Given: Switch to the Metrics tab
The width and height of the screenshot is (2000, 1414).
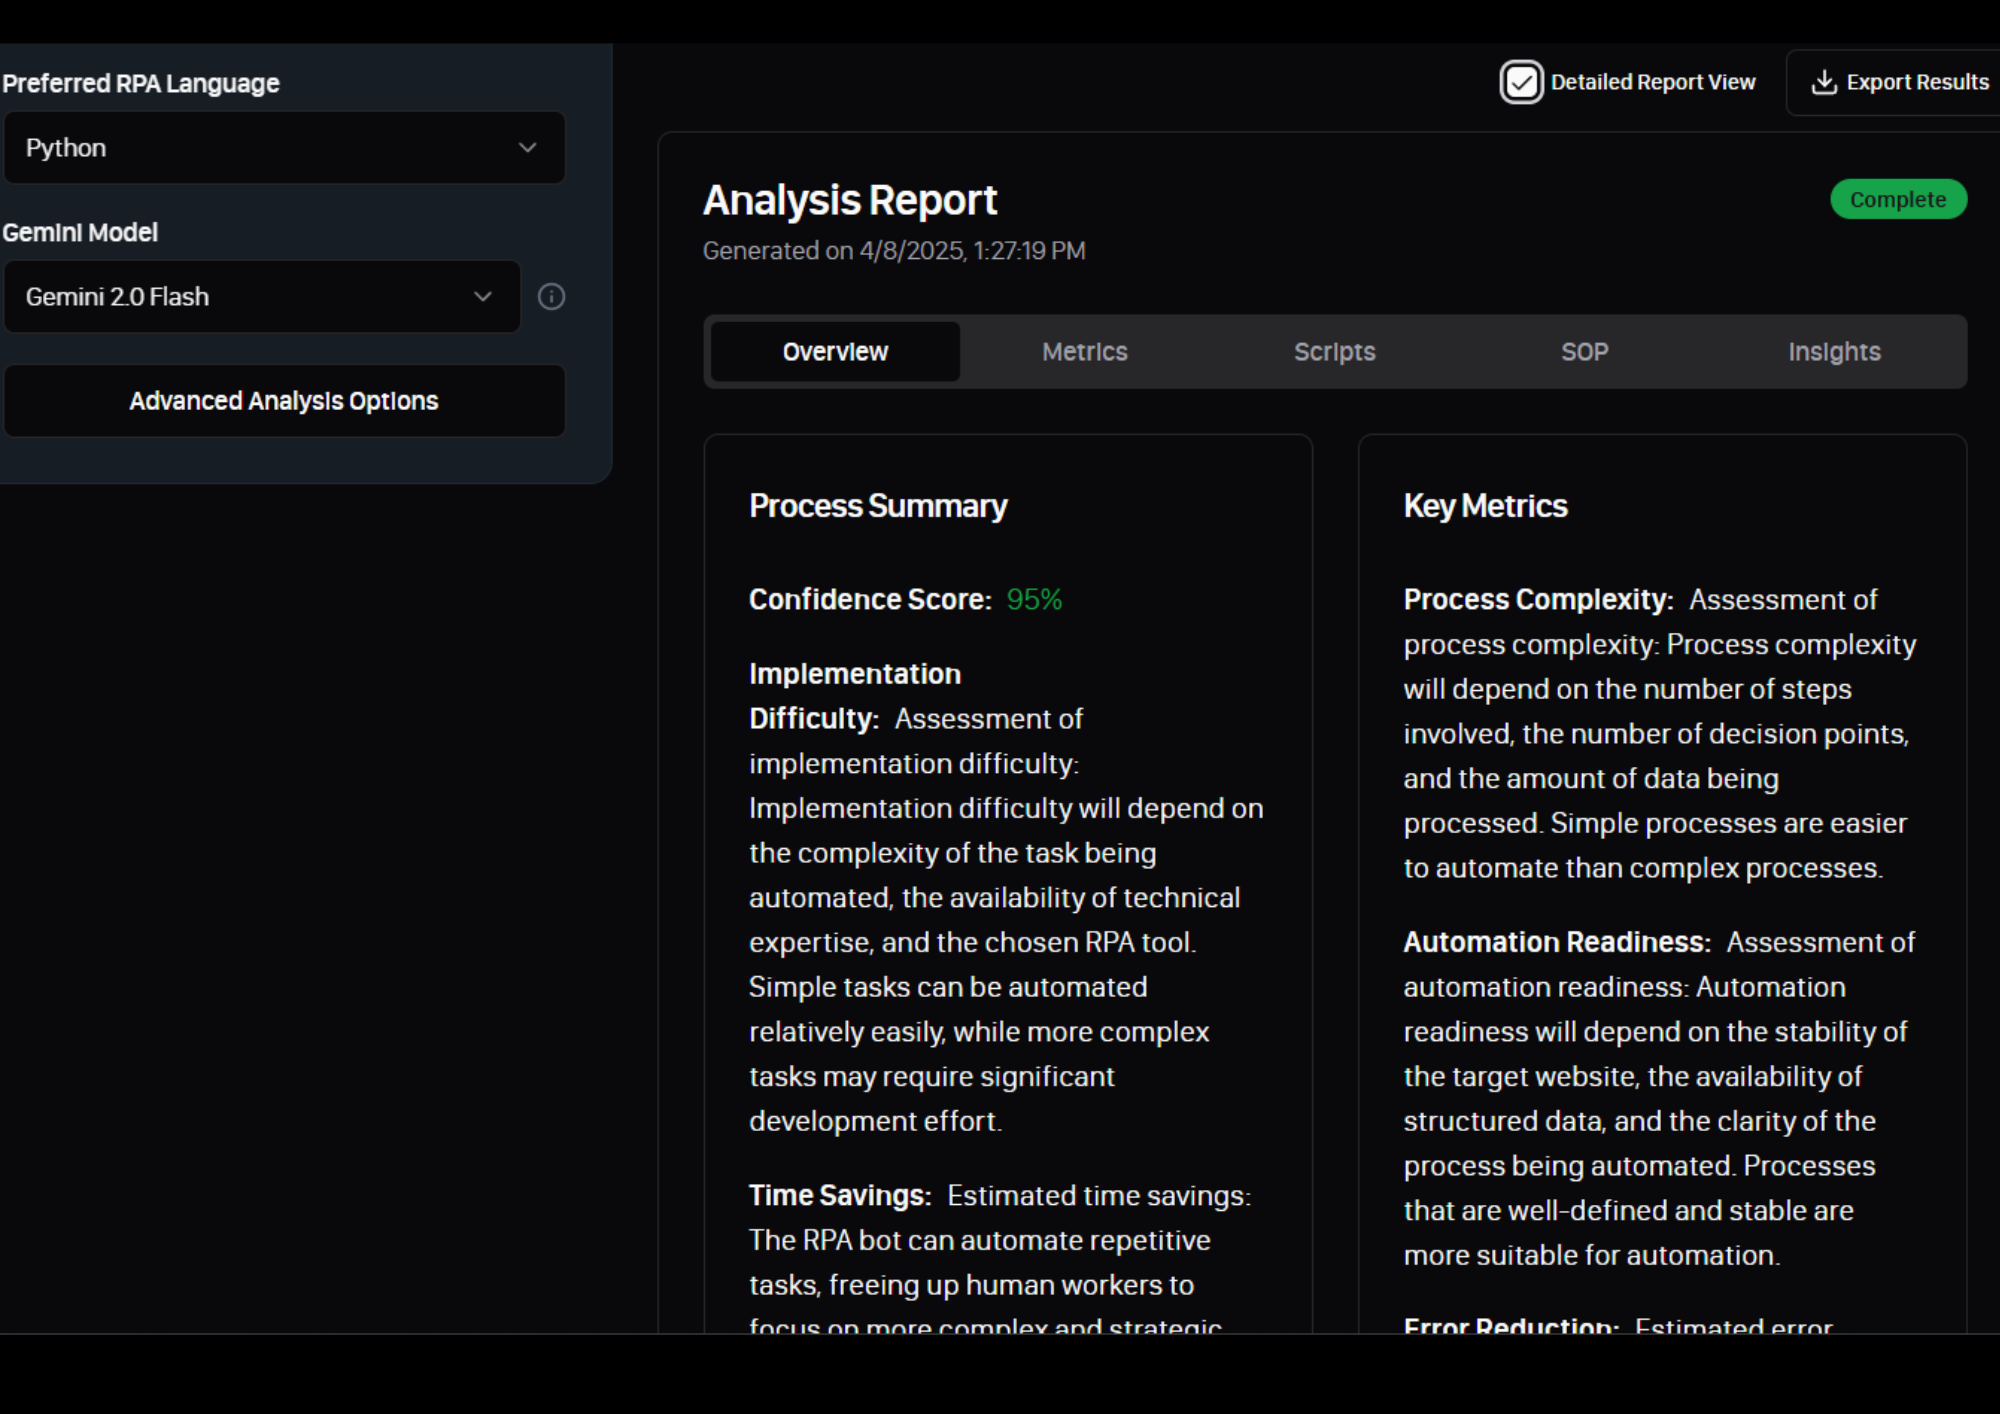Looking at the screenshot, I should point(1084,352).
